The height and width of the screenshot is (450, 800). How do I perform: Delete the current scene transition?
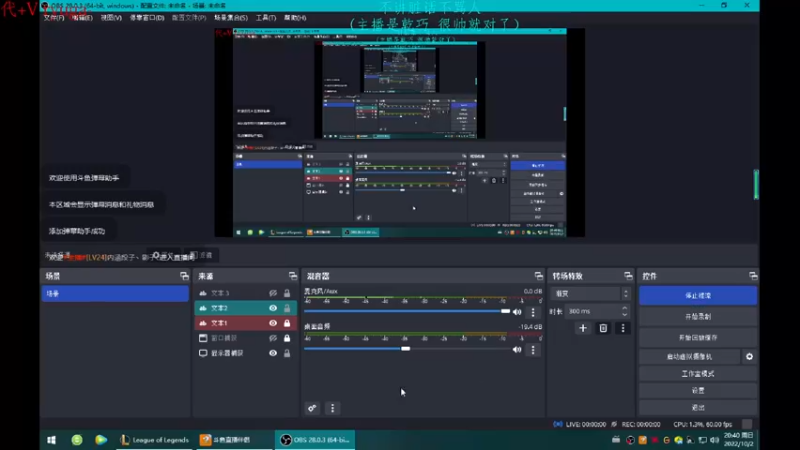(603, 328)
